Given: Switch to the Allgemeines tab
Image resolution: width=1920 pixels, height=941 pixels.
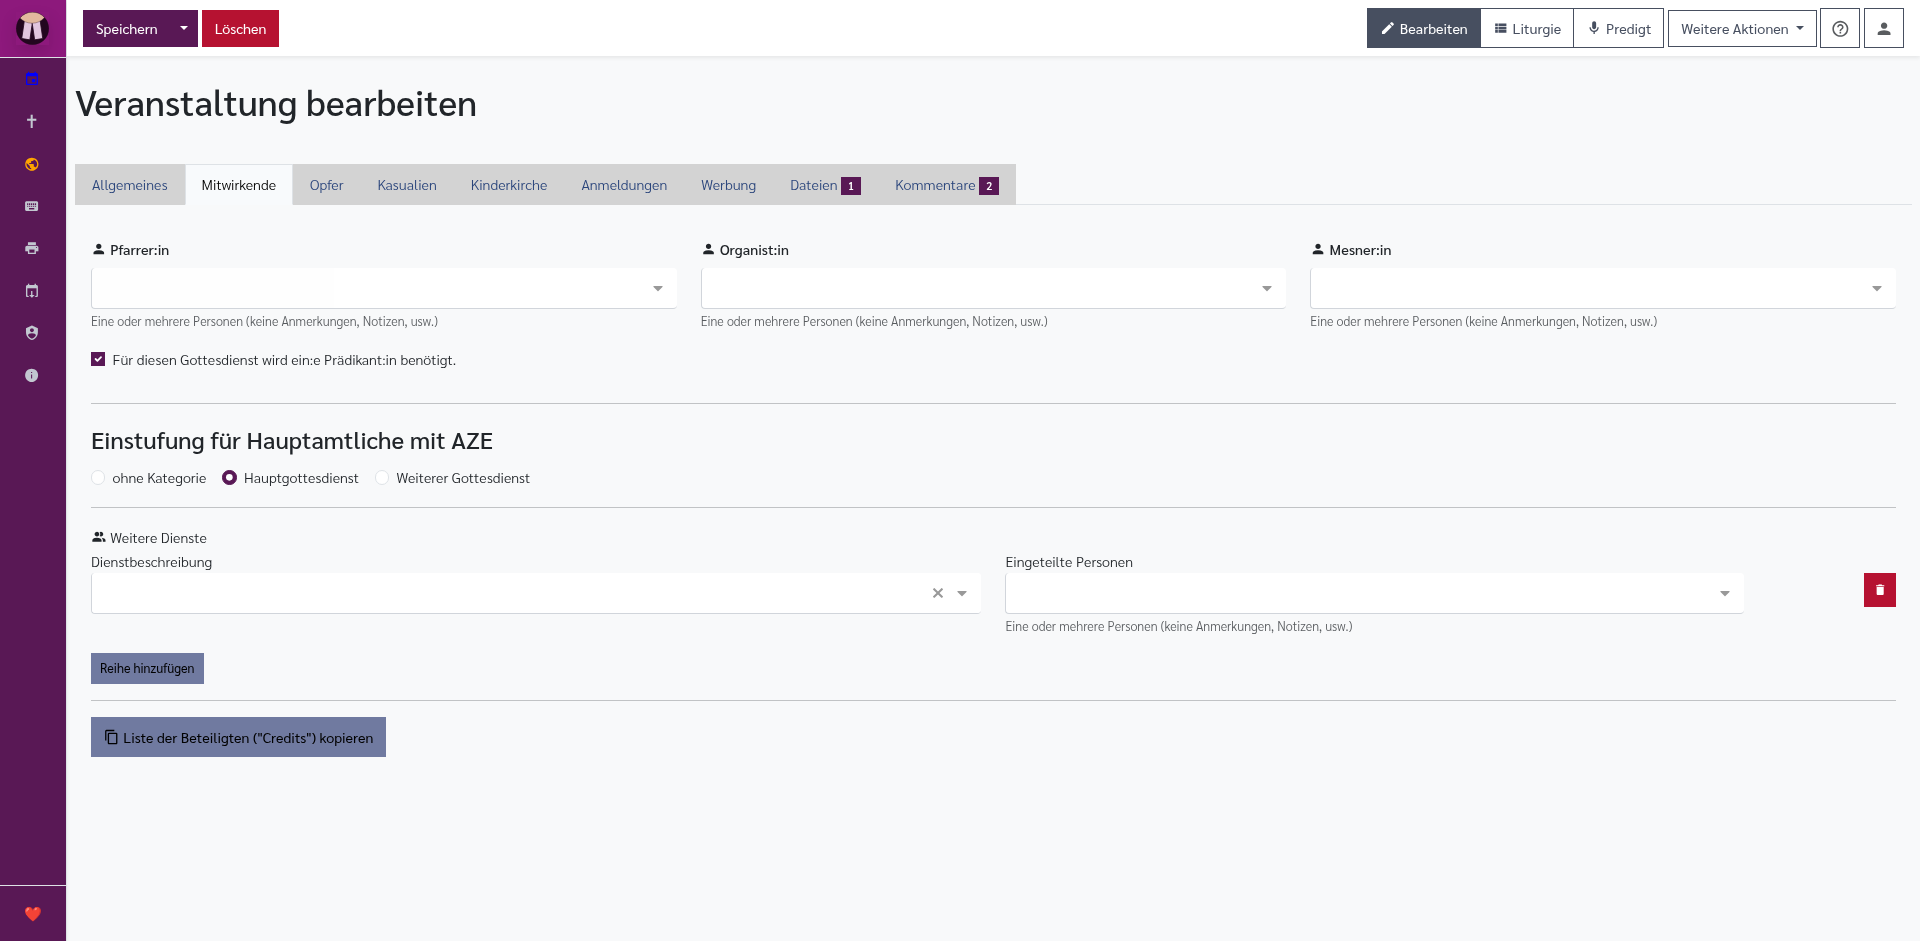Looking at the screenshot, I should 130,185.
